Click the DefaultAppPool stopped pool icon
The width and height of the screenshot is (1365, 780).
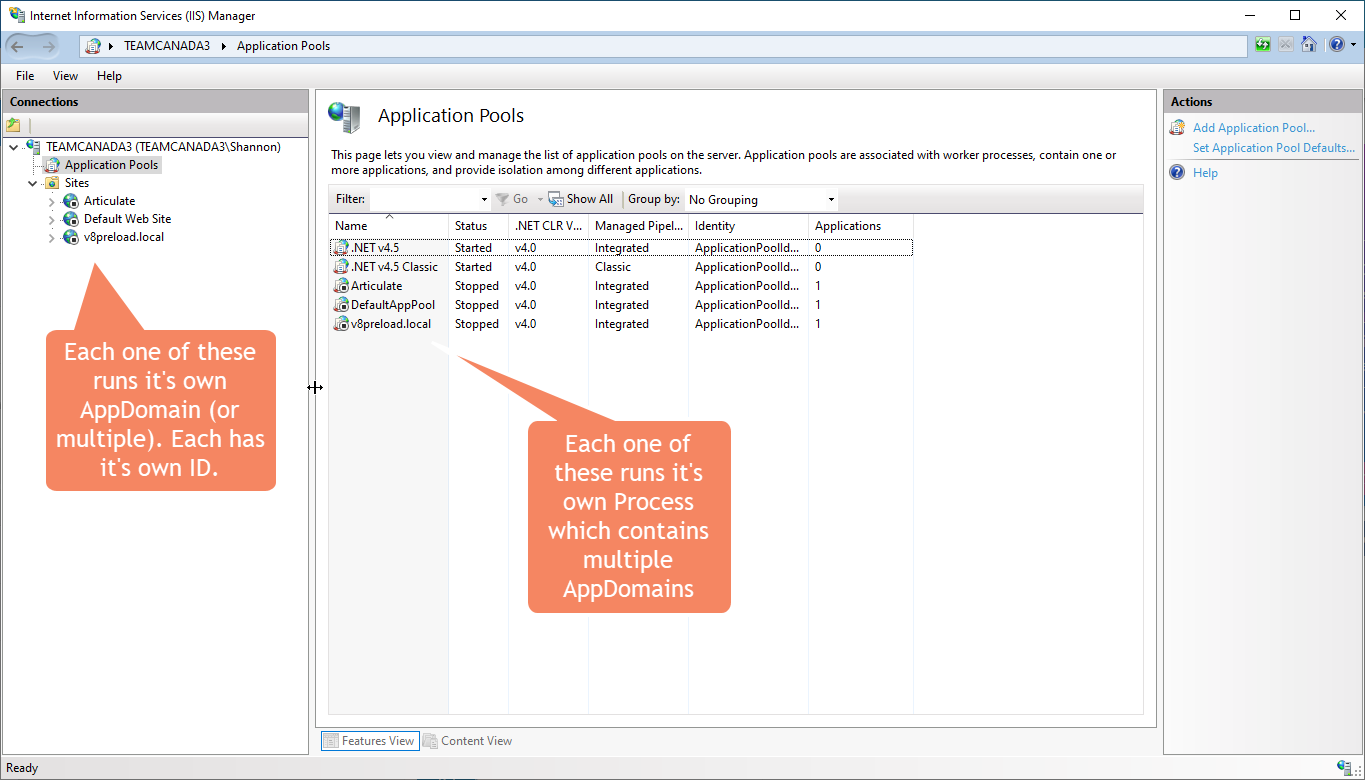[x=341, y=305]
